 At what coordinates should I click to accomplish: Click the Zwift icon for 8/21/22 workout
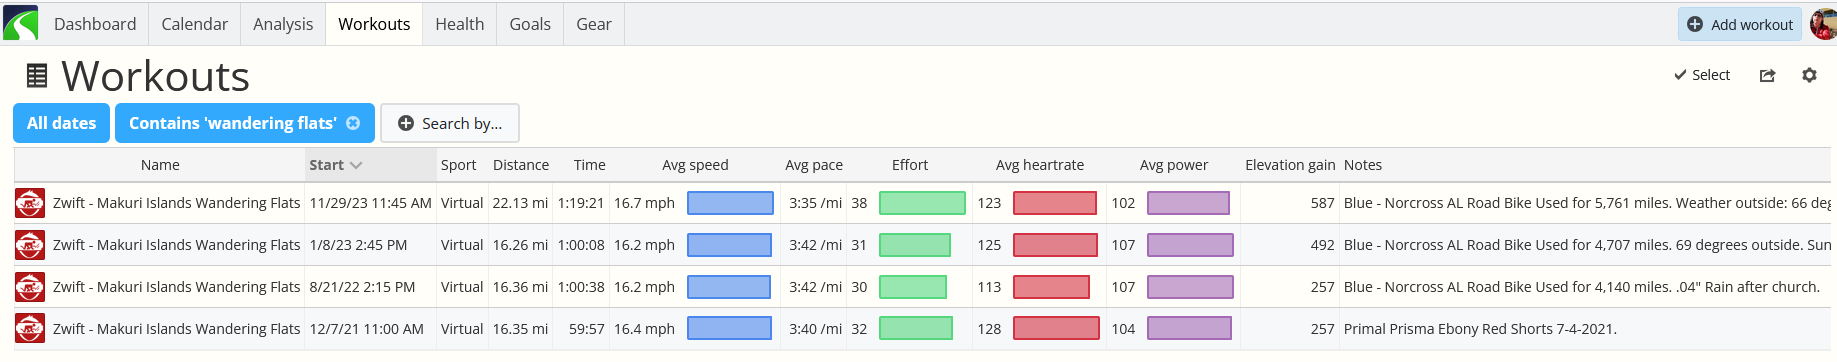click(x=30, y=287)
